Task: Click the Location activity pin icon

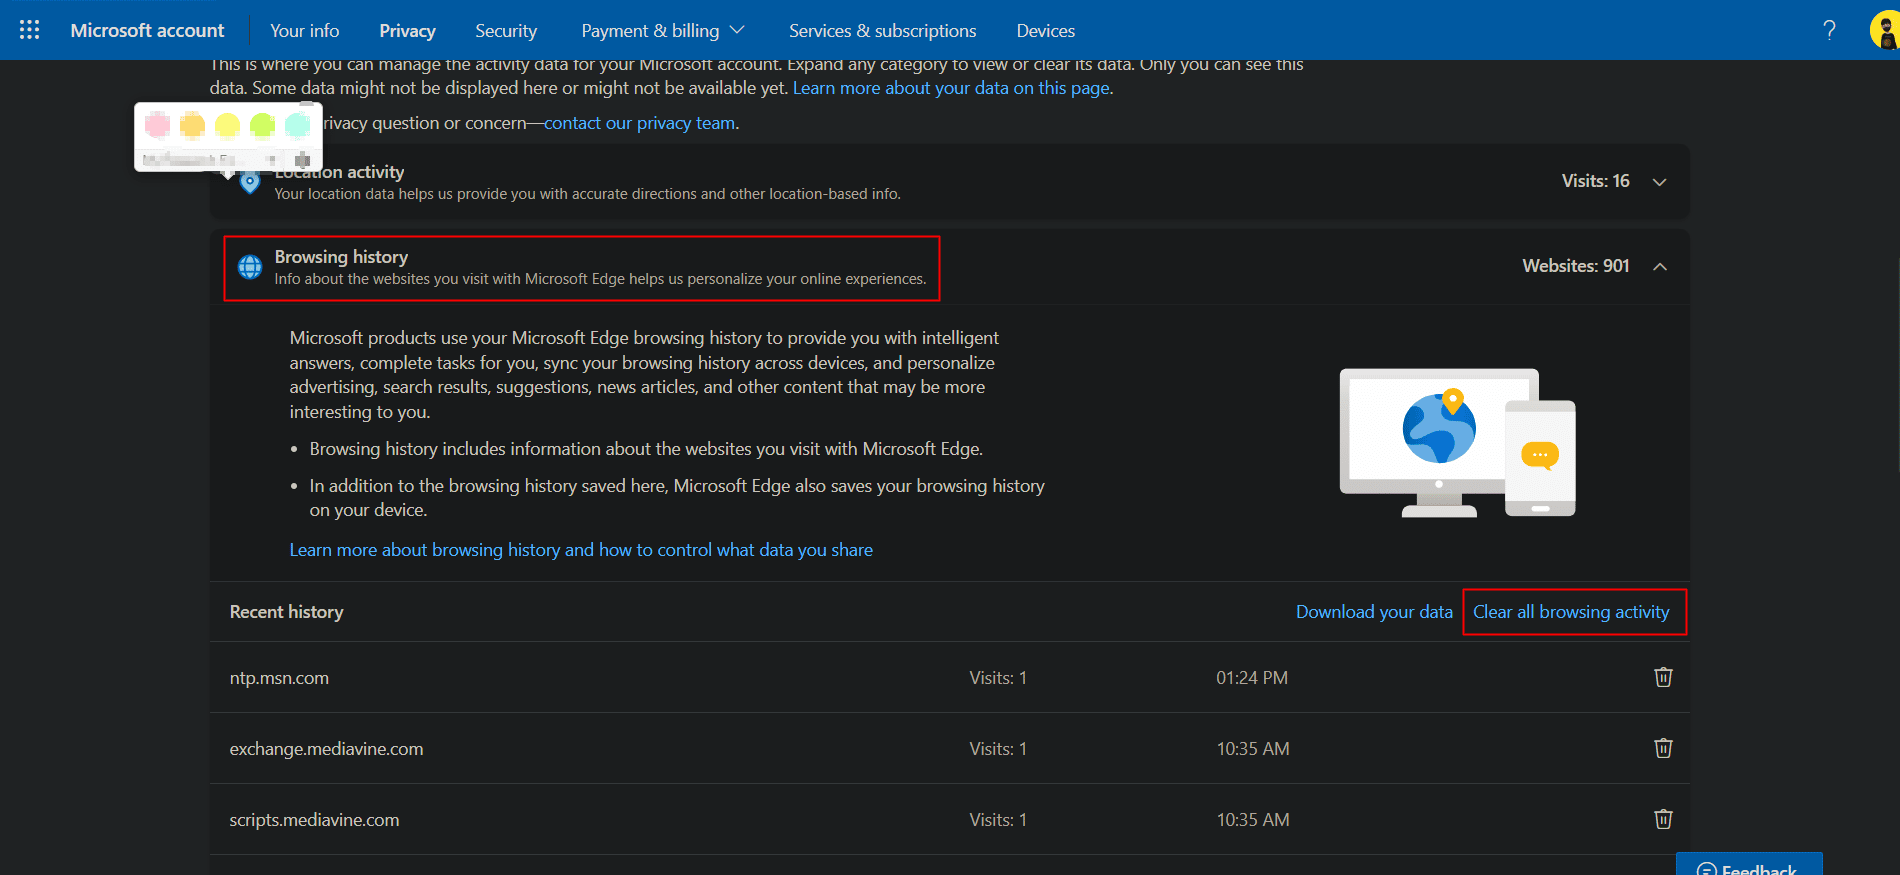Action: pyautogui.click(x=250, y=183)
